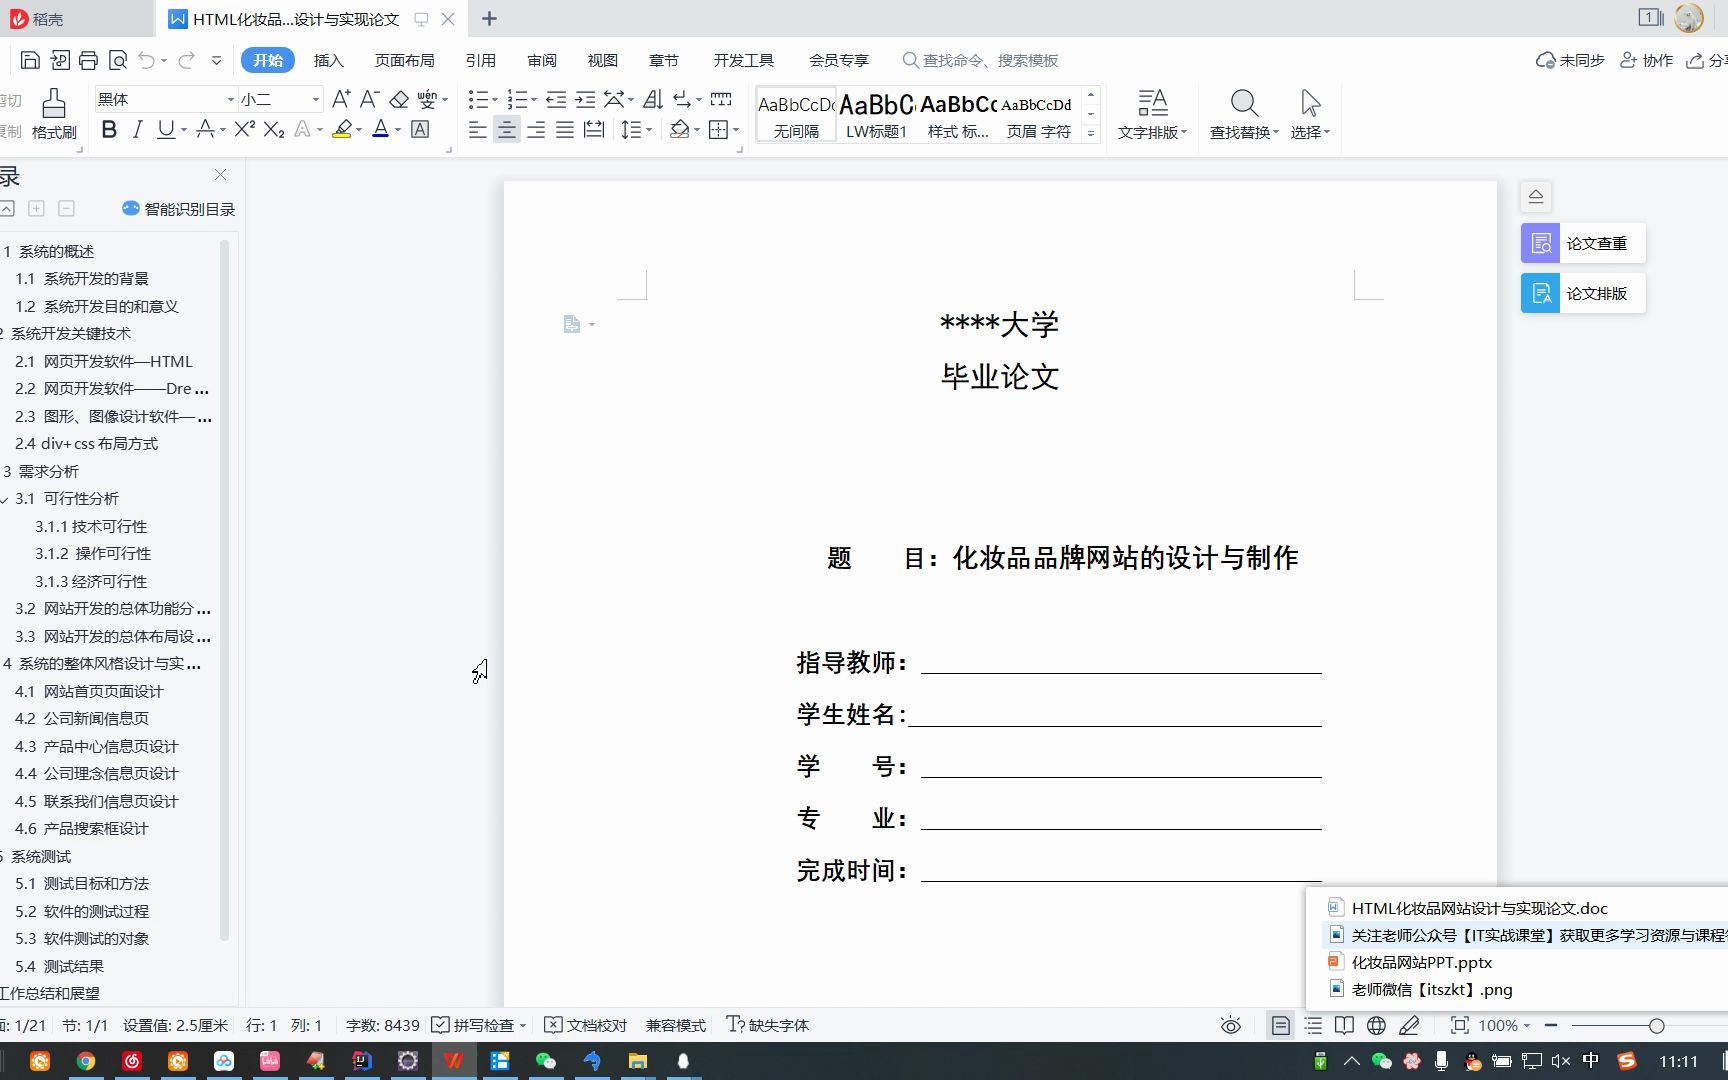Enable eye-protection mode in status bar
Image resolution: width=1728 pixels, height=1080 pixels.
[1230, 1025]
